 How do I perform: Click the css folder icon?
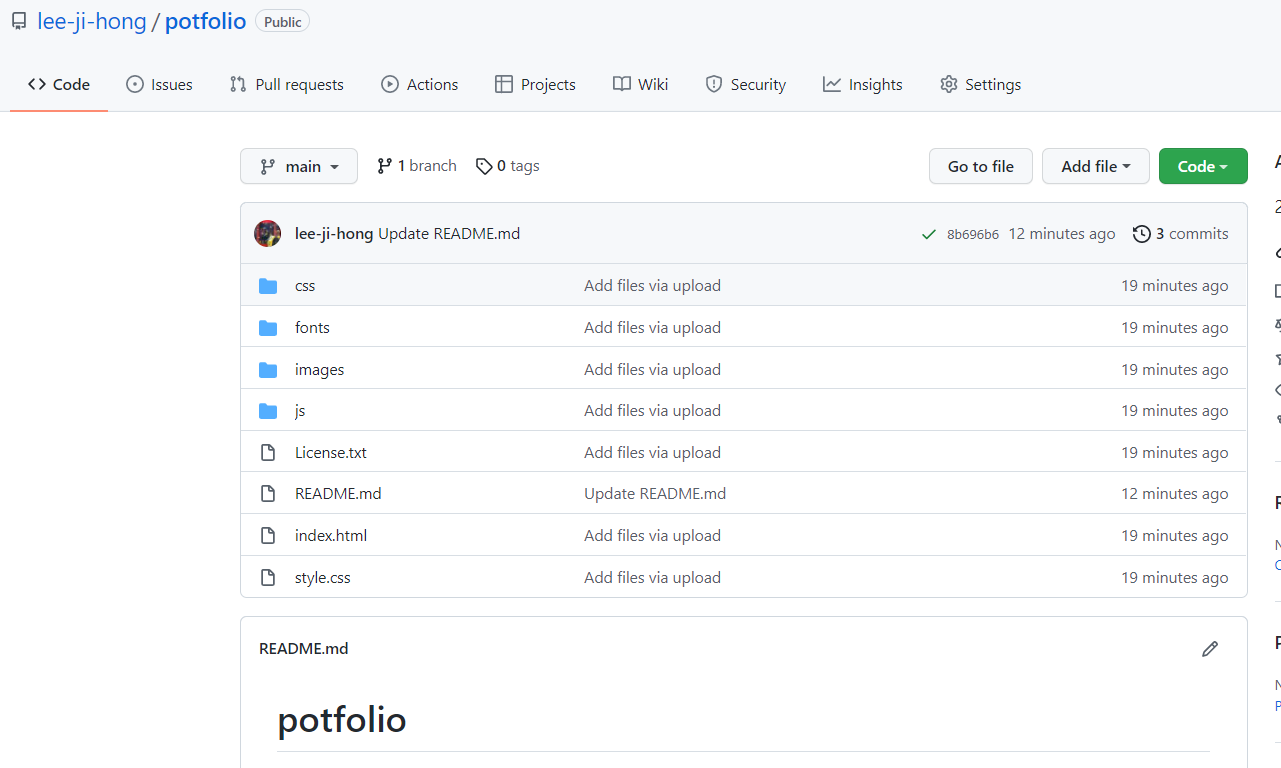point(268,286)
